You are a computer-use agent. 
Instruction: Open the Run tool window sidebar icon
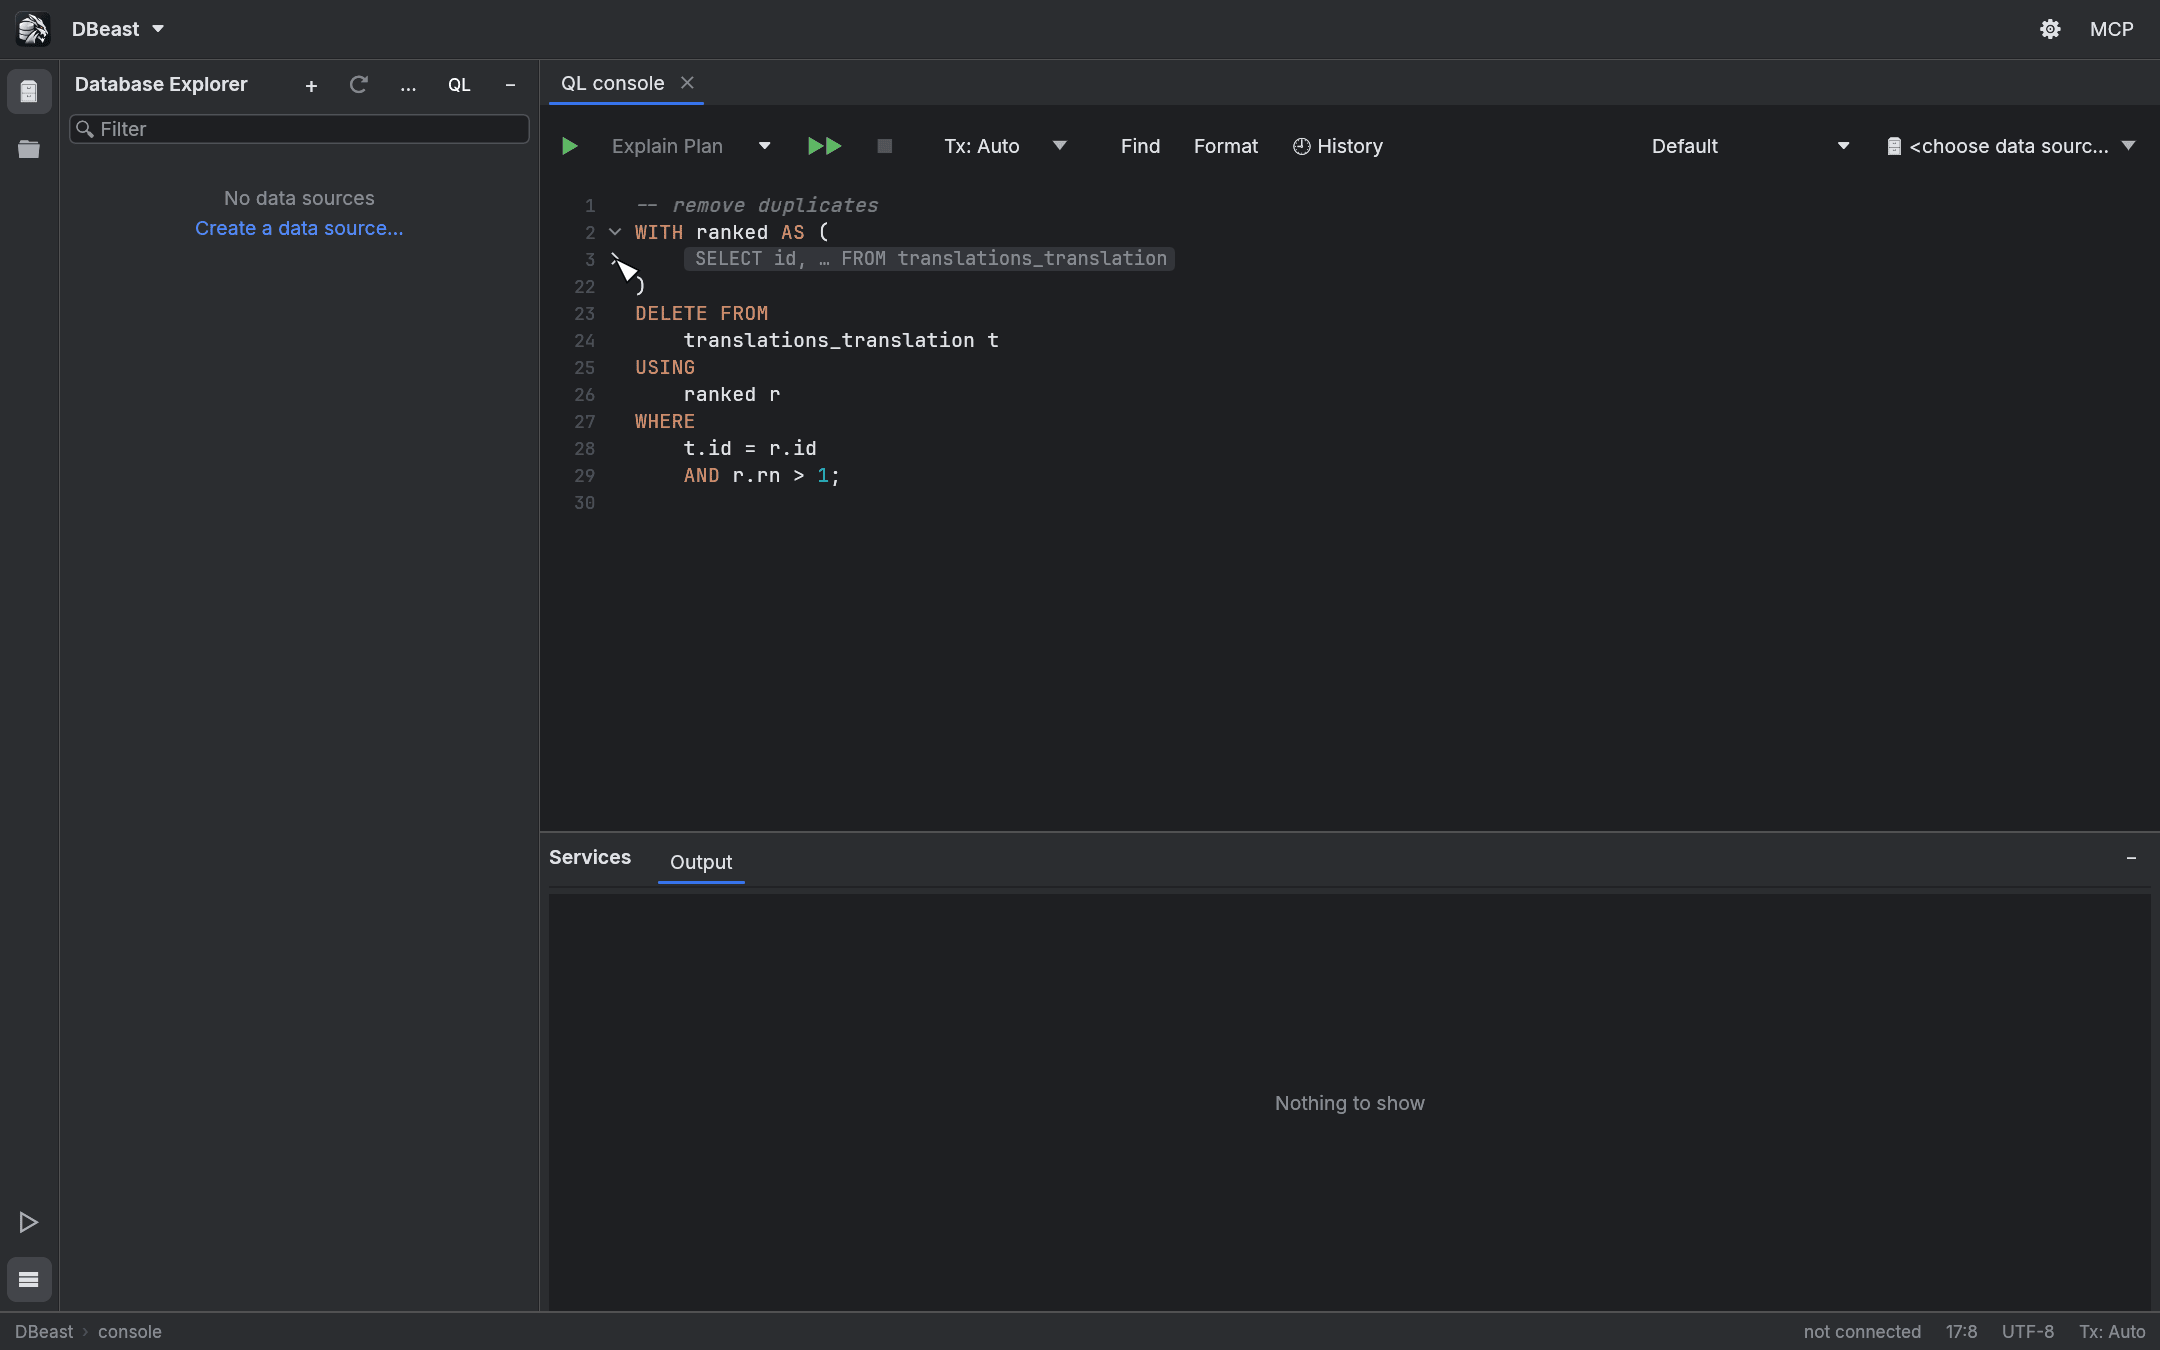pyautogui.click(x=29, y=1222)
